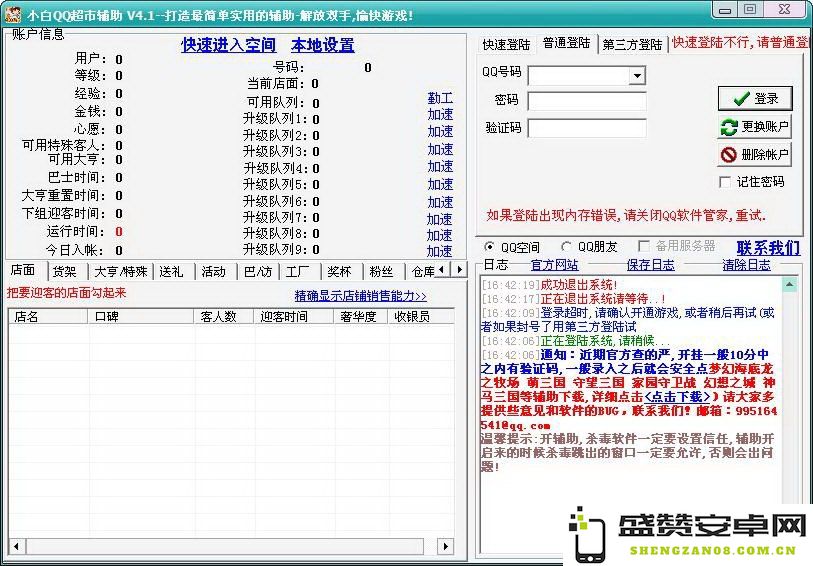This screenshot has height=566, width=813.
Task: Click the shop list left scroll arrow
Action: [17, 546]
